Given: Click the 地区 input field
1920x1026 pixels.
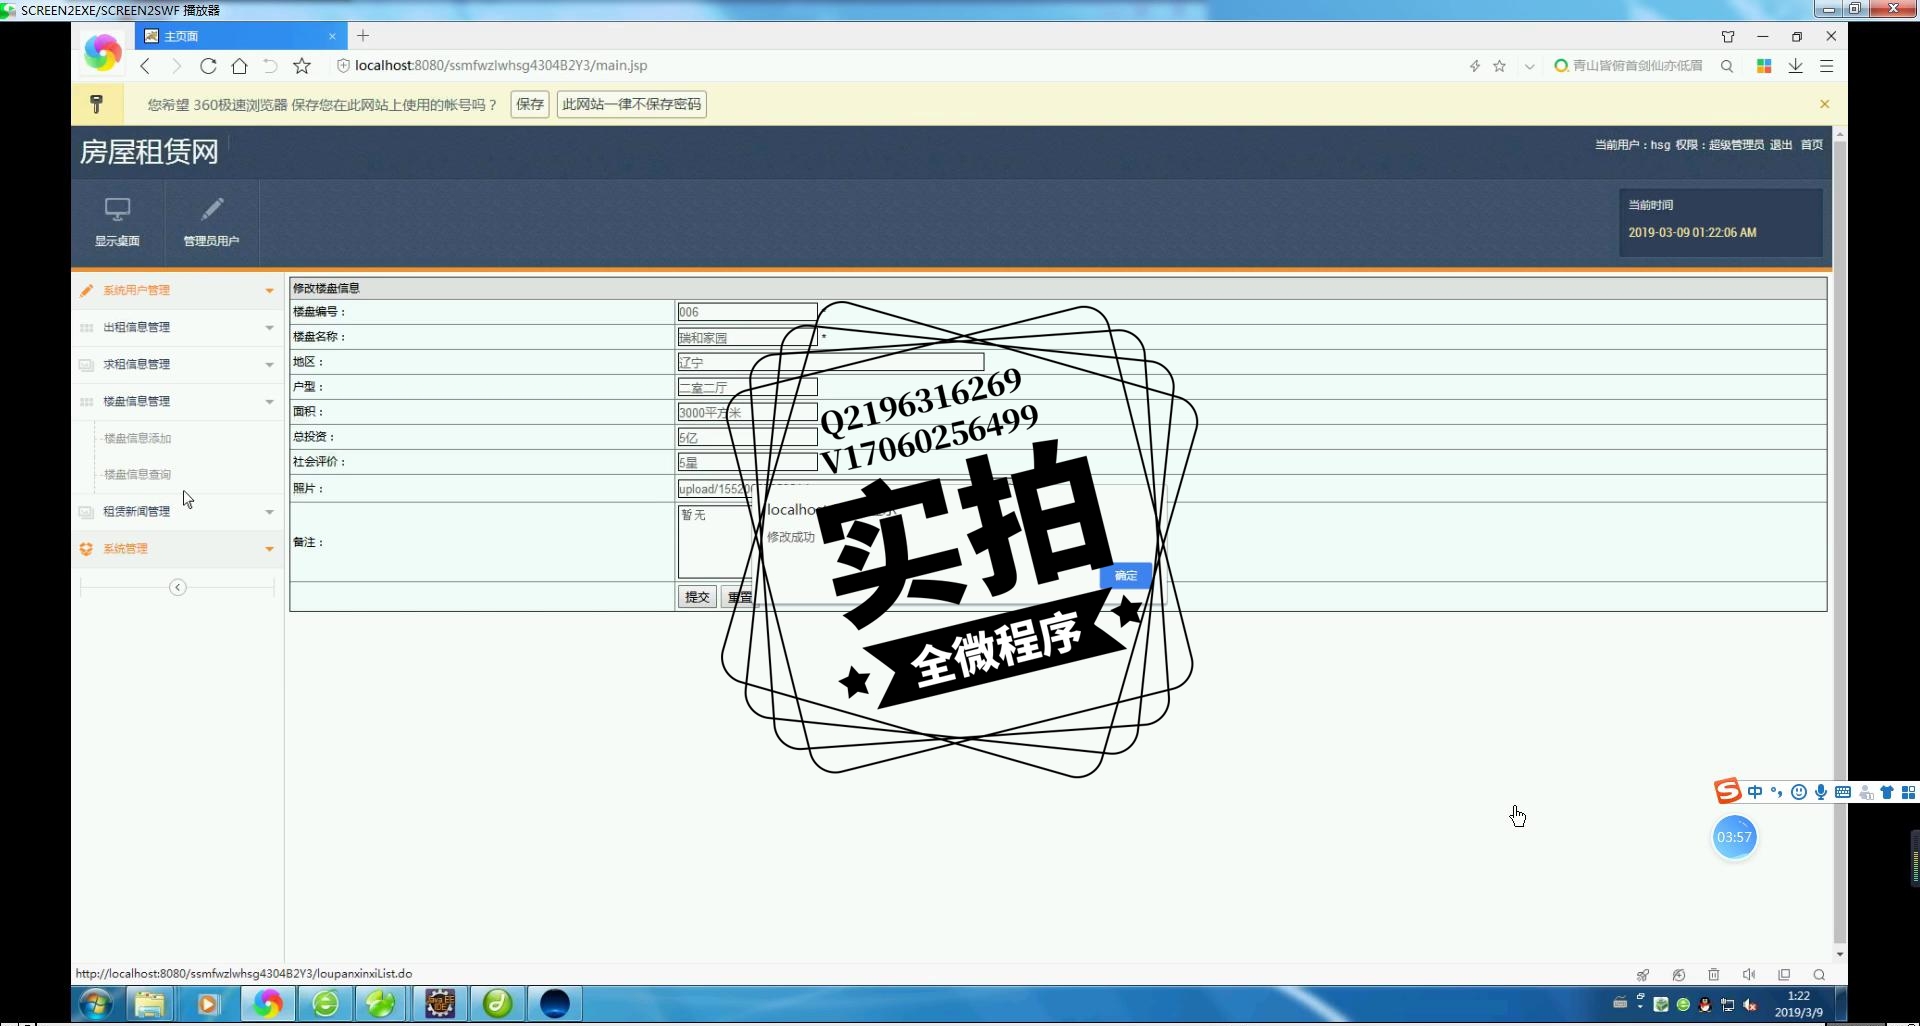Looking at the screenshot, I should point(830,362).
